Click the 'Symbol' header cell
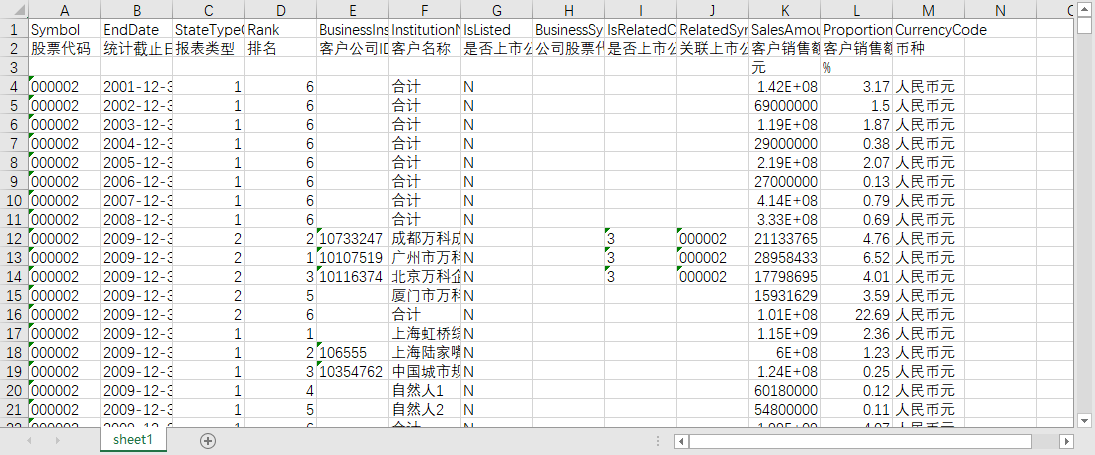This screenshot has width=1095, height=455. 65,30
